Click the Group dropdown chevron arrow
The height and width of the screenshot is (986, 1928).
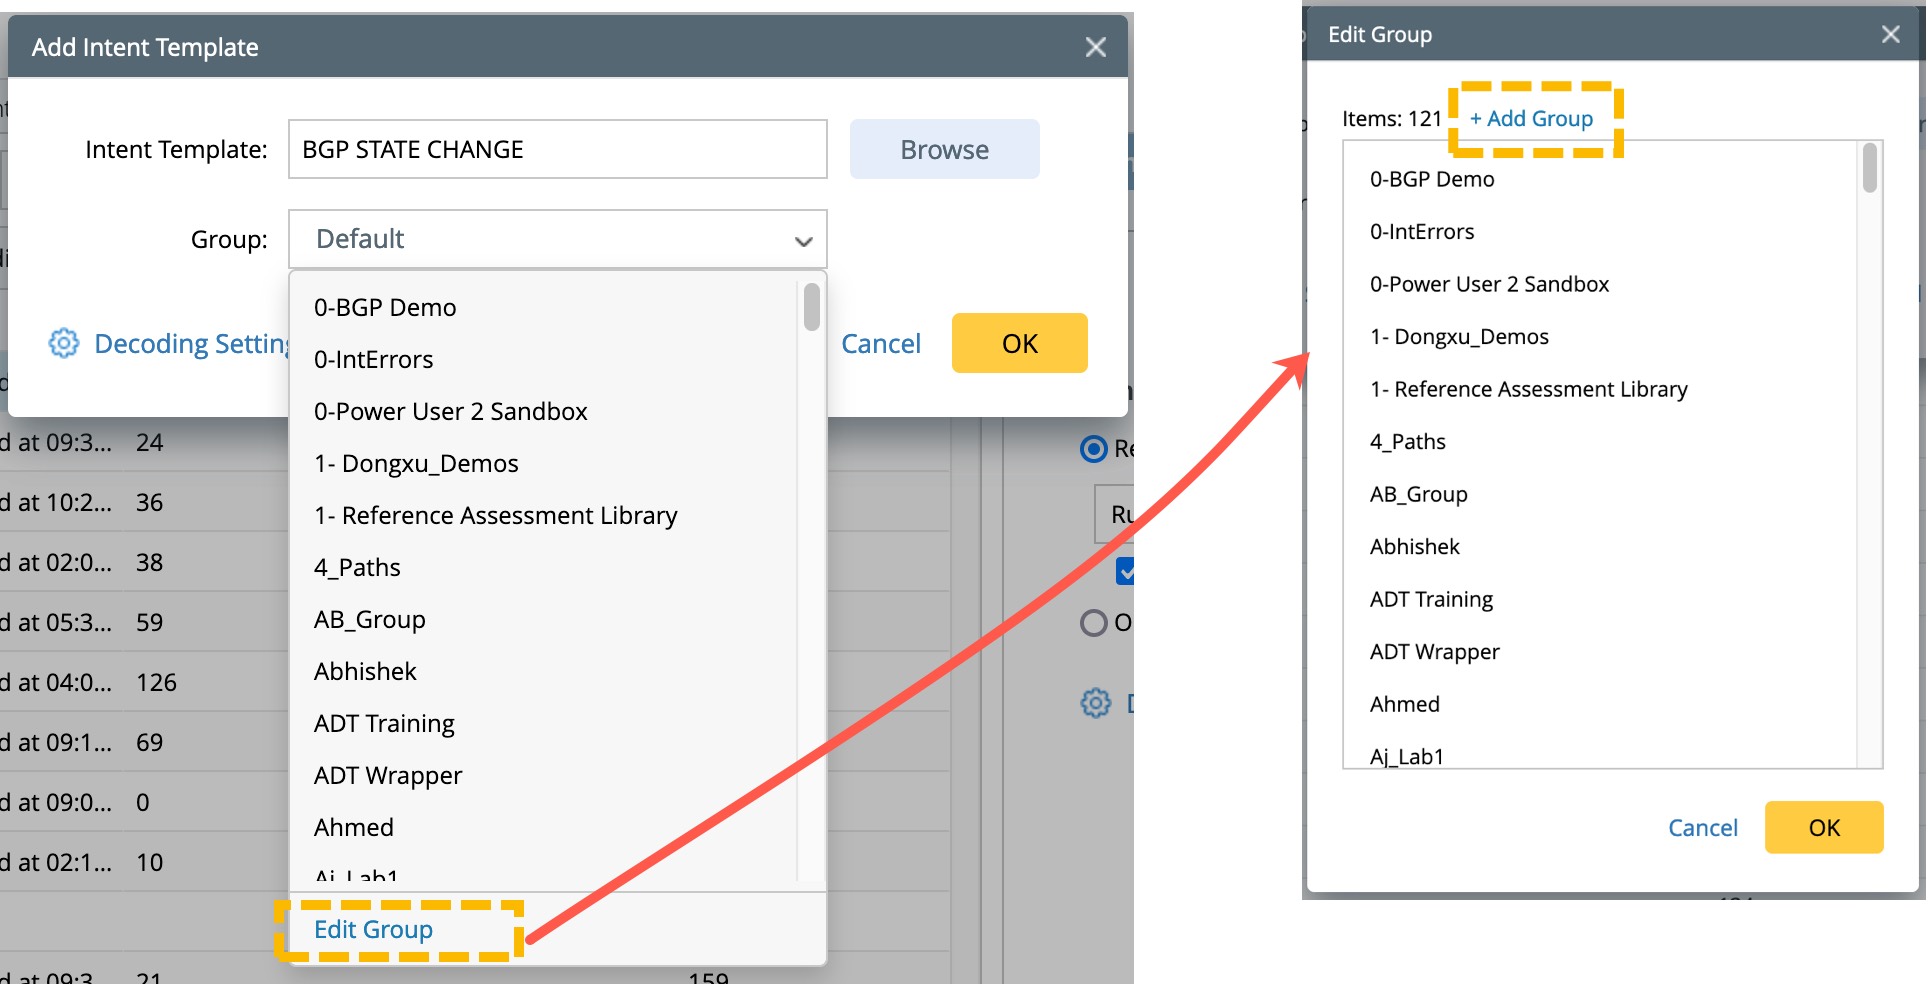(x=803, y=241)
